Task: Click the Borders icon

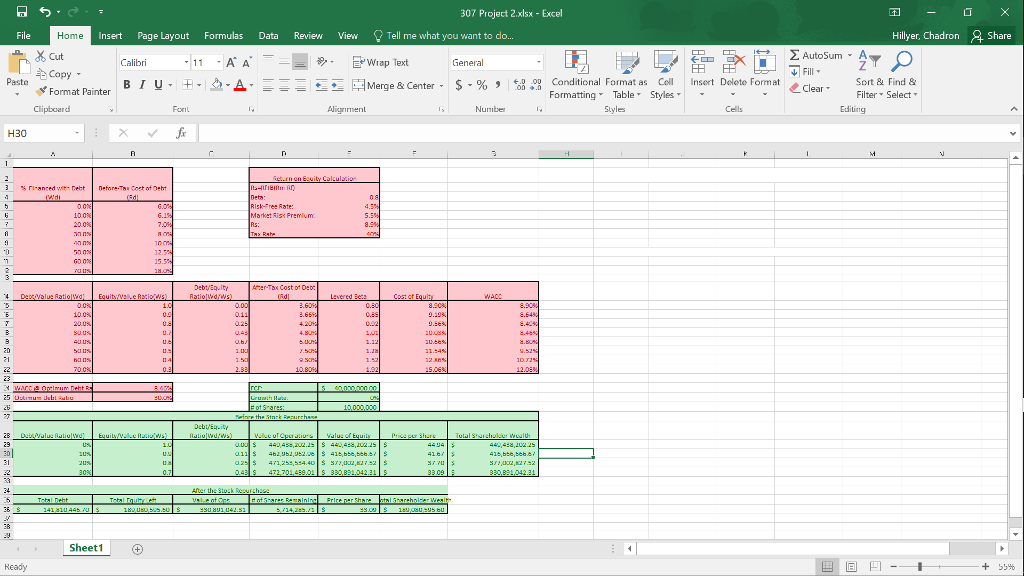Action: click(x=187, y=85)
